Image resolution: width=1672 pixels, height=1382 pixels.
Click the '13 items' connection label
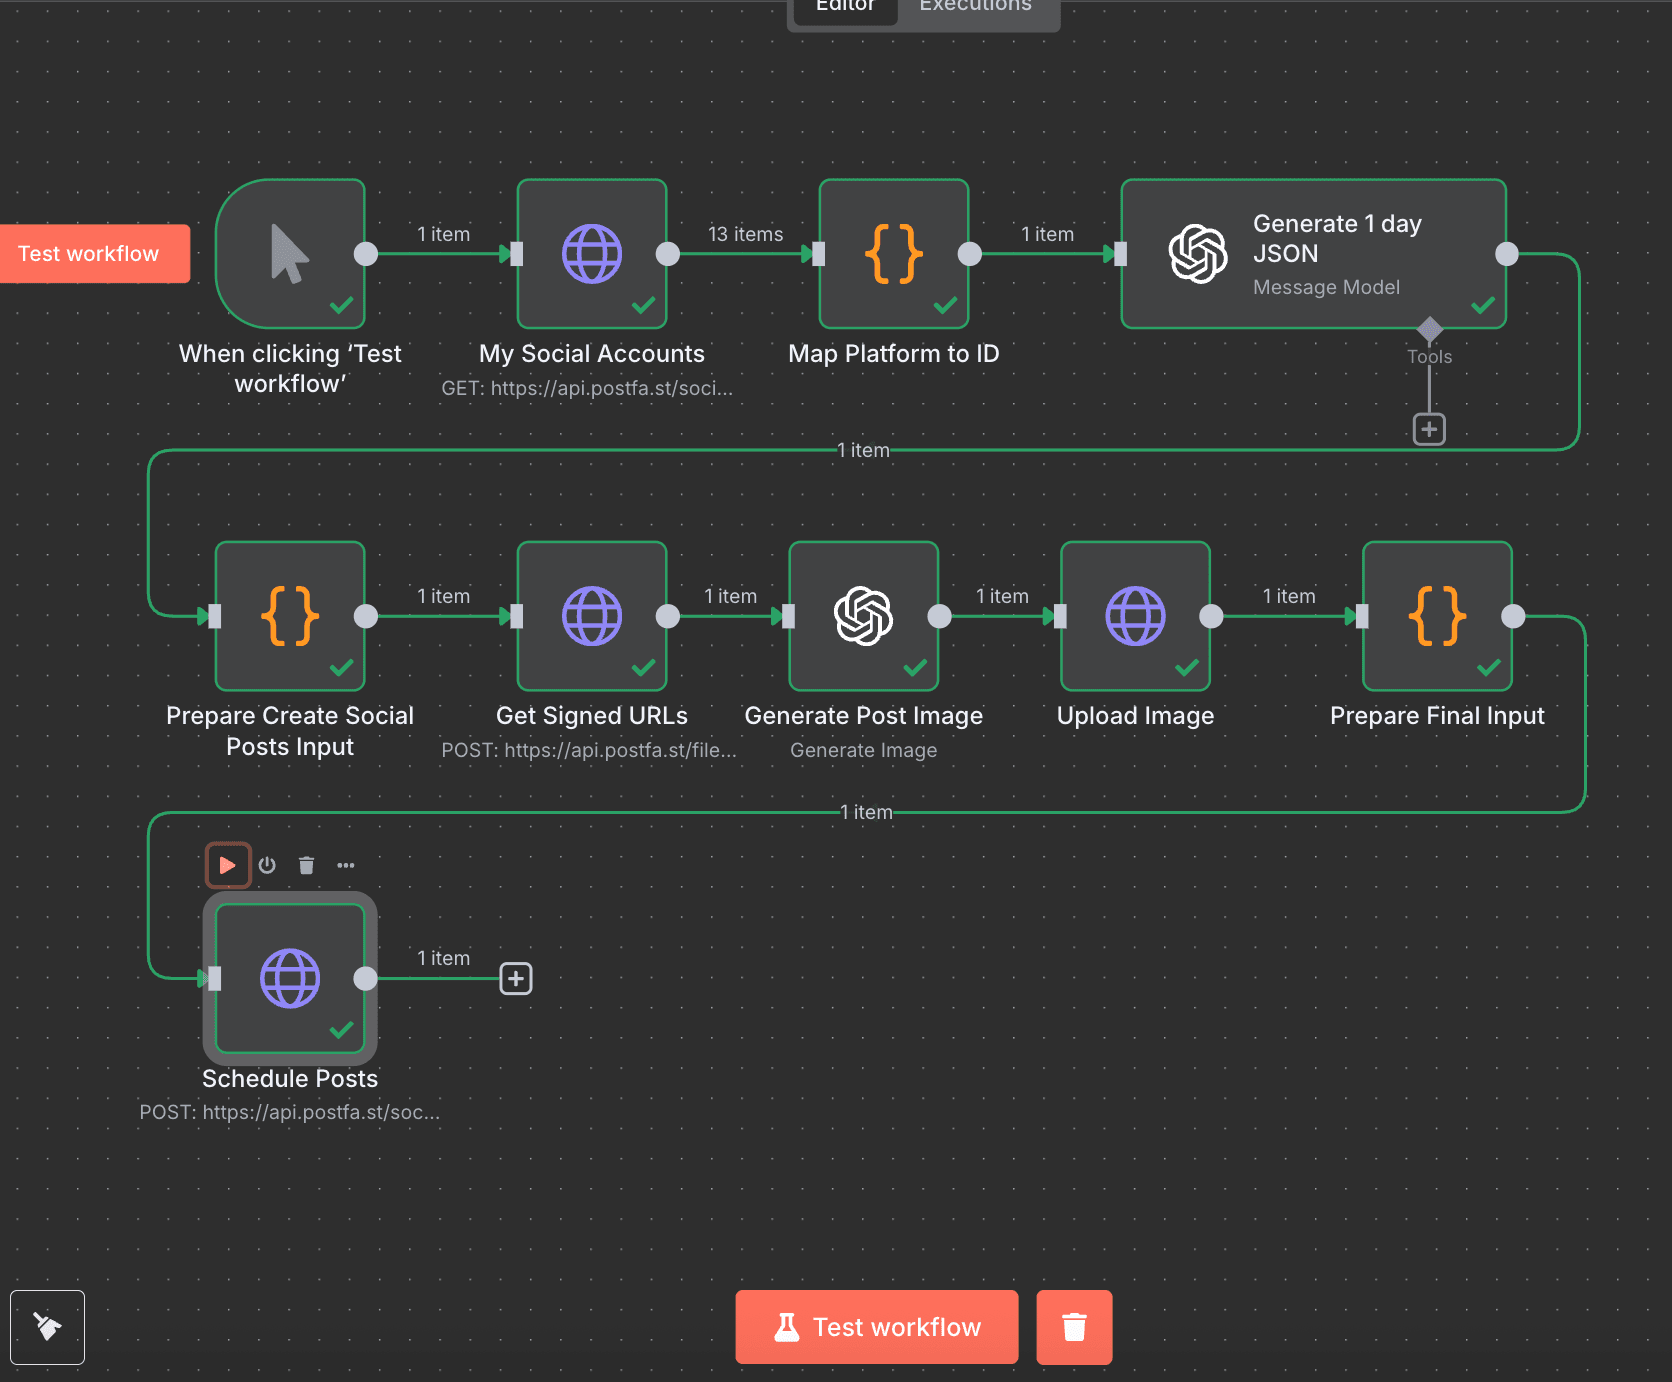[746, 234]
